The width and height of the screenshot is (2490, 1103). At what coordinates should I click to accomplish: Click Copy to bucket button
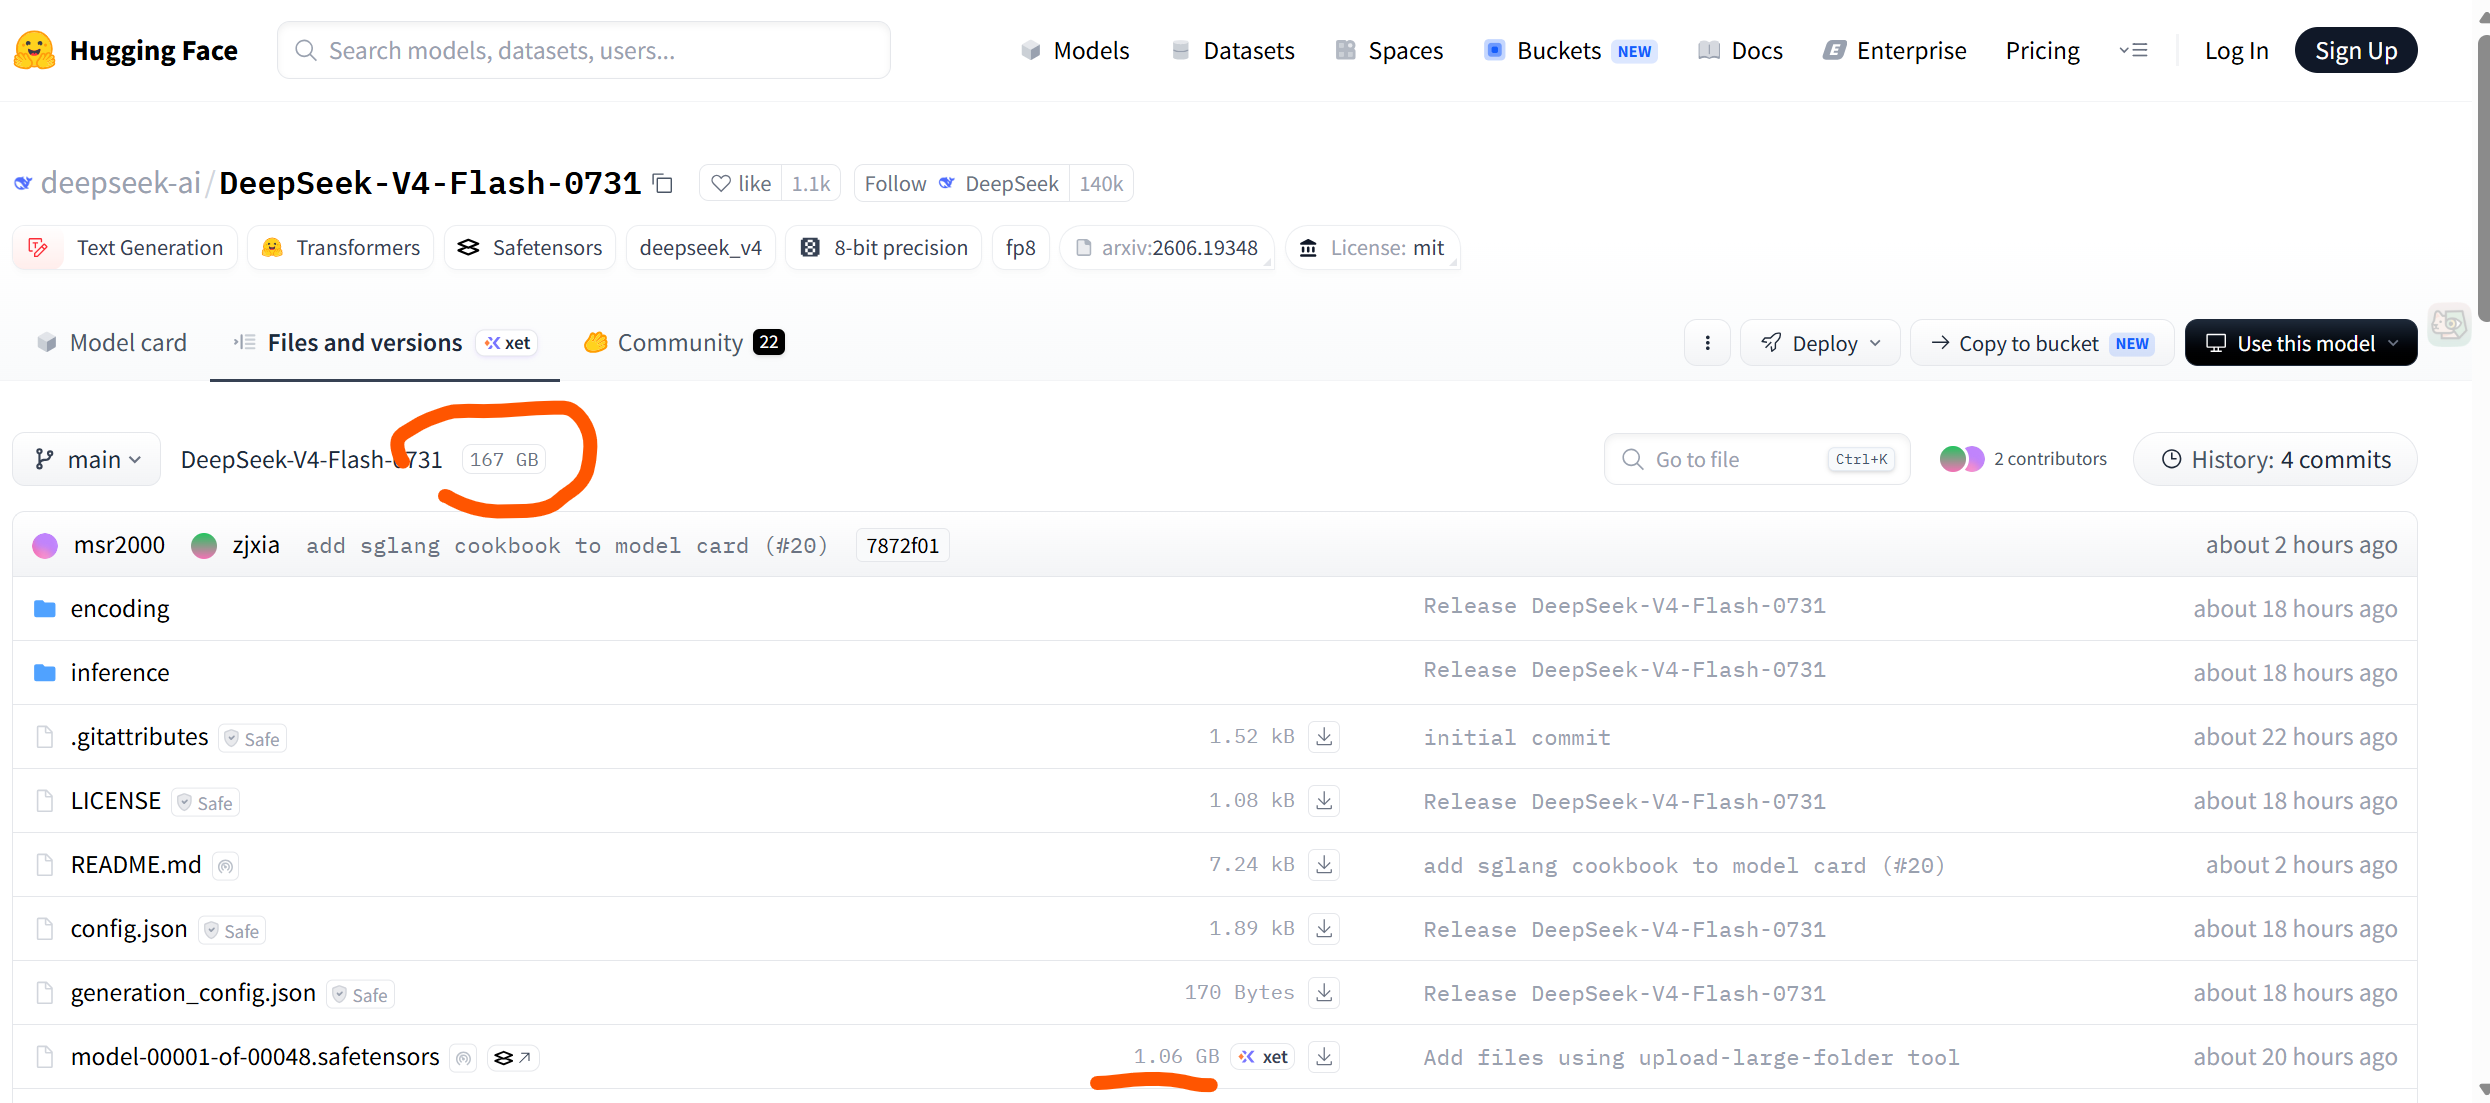(2042, 343)
